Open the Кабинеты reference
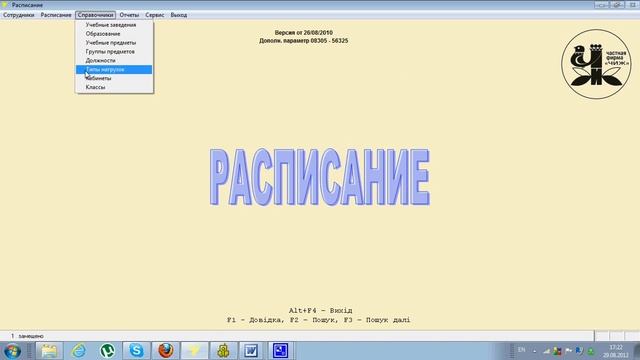640x360 pixels. [x=114, y=78]
